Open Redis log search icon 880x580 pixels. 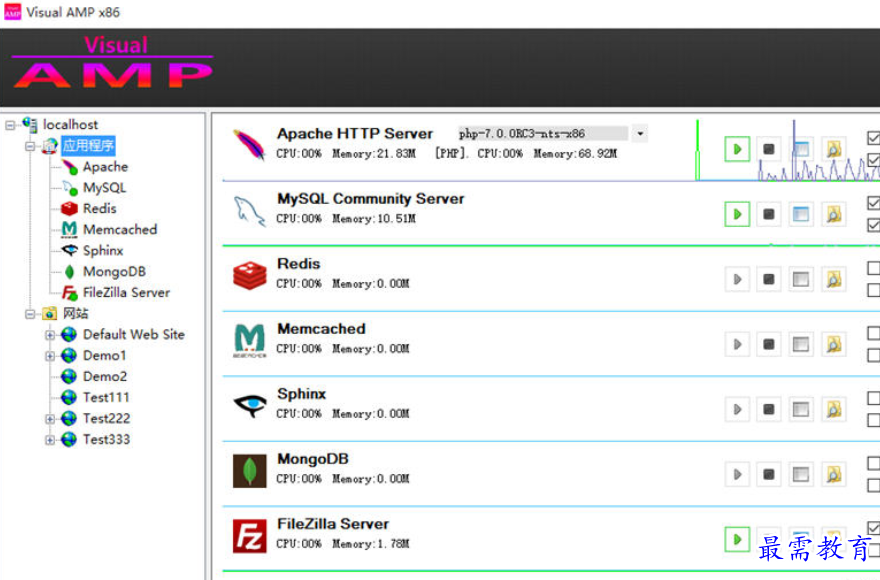coord(833,279)
